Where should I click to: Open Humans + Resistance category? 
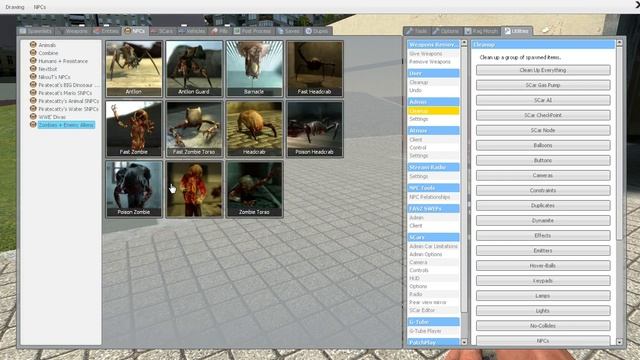tap(63, 61)
